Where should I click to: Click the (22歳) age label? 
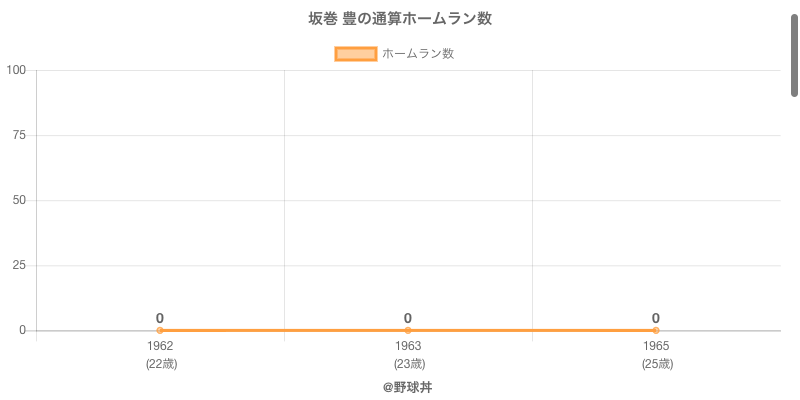tap(161, 364)
